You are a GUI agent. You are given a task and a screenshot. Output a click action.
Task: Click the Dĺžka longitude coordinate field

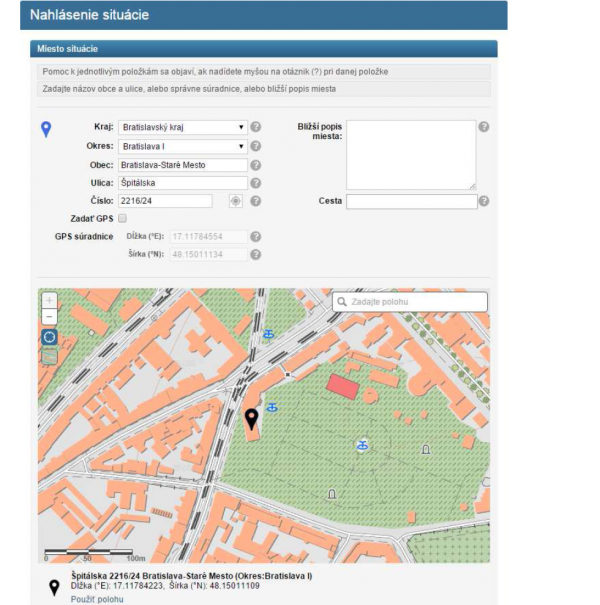(208, 237)
